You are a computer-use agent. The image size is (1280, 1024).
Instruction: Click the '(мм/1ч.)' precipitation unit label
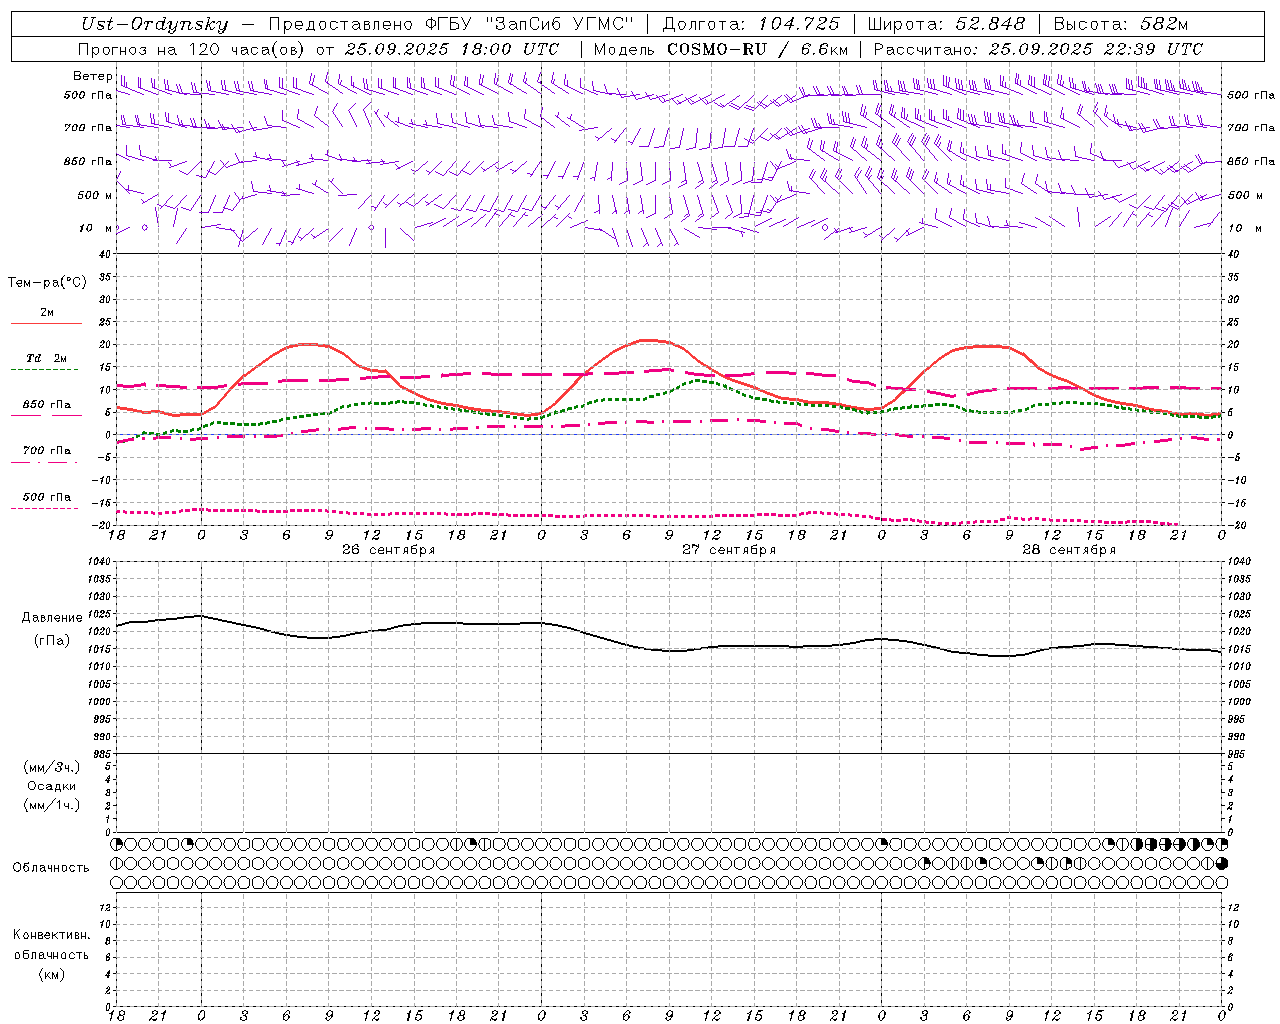52,805
